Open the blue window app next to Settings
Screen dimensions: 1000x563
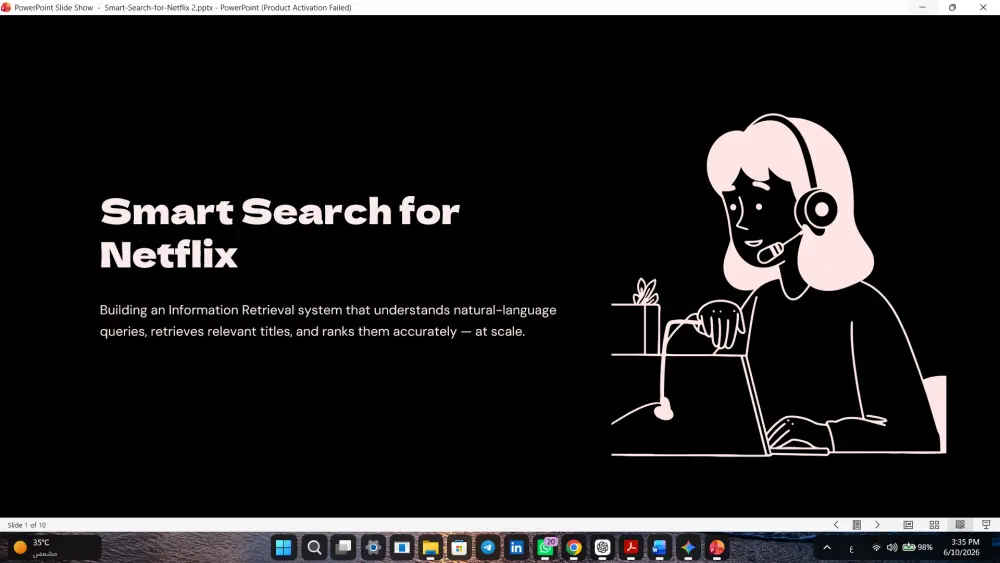[x=402, y=548]
